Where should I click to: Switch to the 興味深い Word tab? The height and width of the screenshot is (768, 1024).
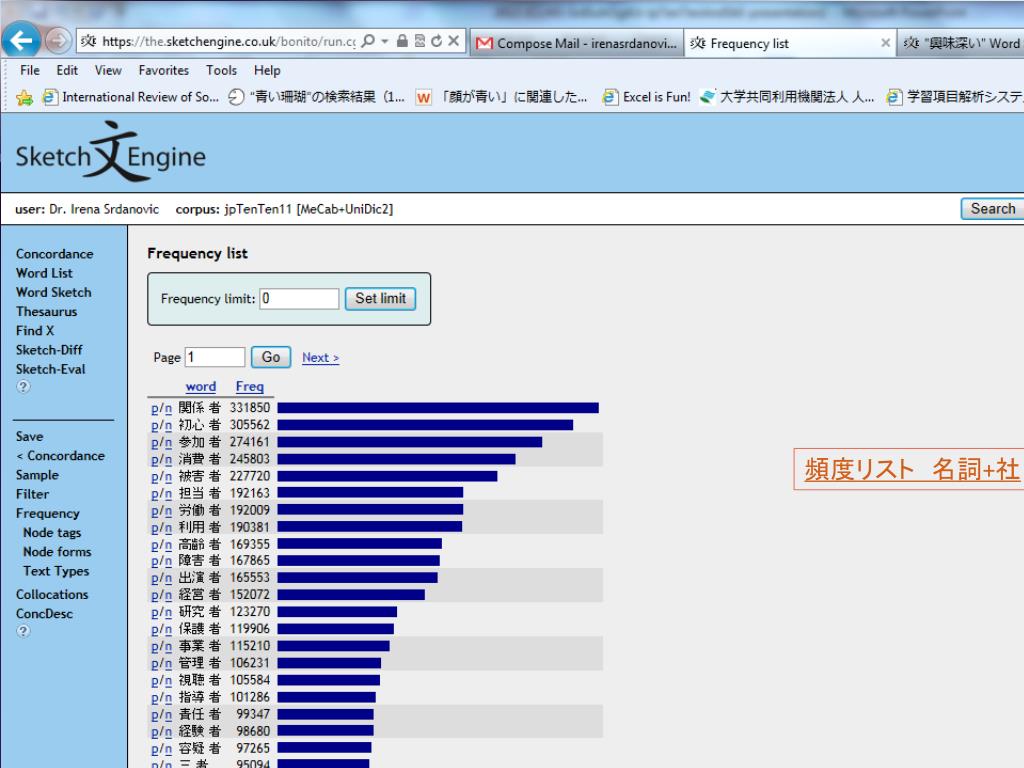(x=961, y=43)
